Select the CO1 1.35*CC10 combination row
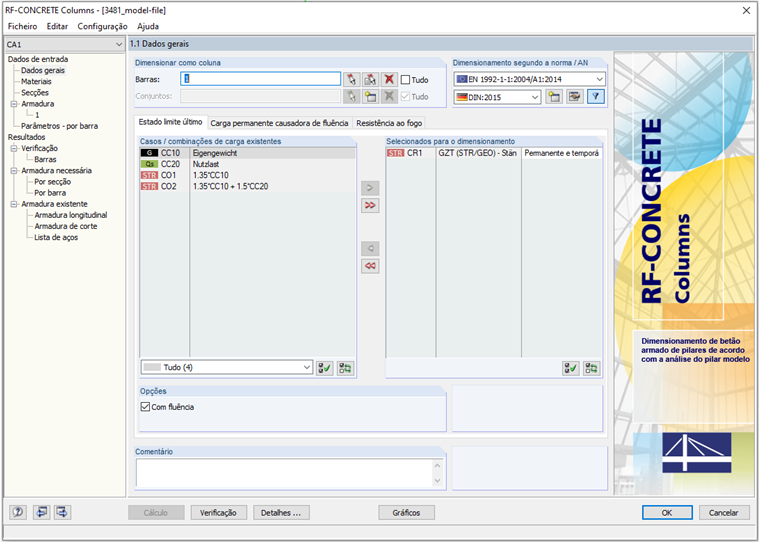This screenshot has width=760, height=542. tap(248, 175)
